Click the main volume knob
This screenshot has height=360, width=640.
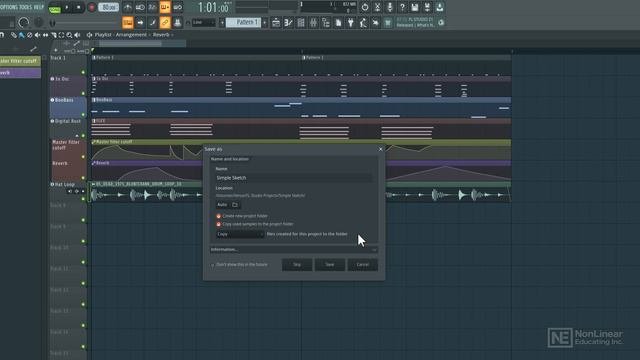click(24, 23)
